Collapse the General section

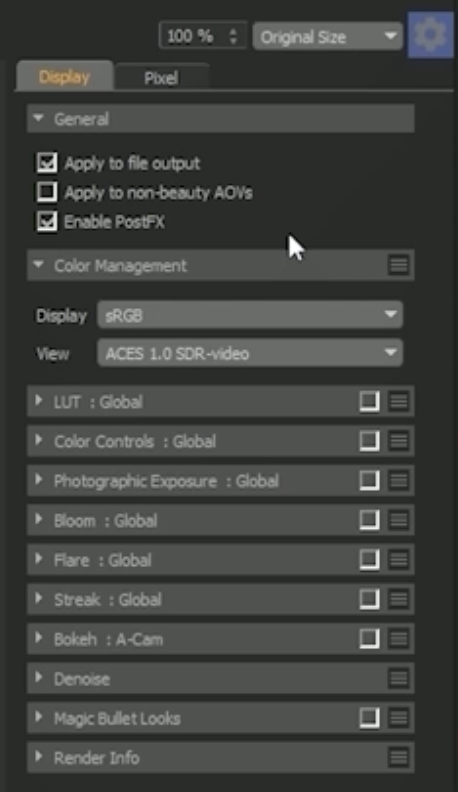point(38,118)
